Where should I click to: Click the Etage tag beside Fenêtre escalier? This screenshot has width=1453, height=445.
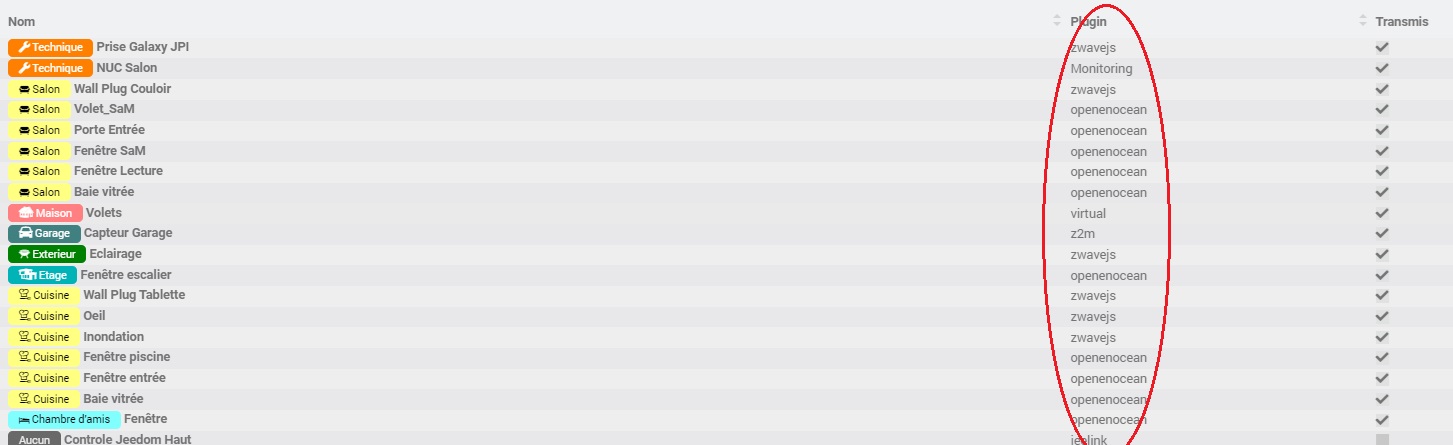(x=42, y=275)
